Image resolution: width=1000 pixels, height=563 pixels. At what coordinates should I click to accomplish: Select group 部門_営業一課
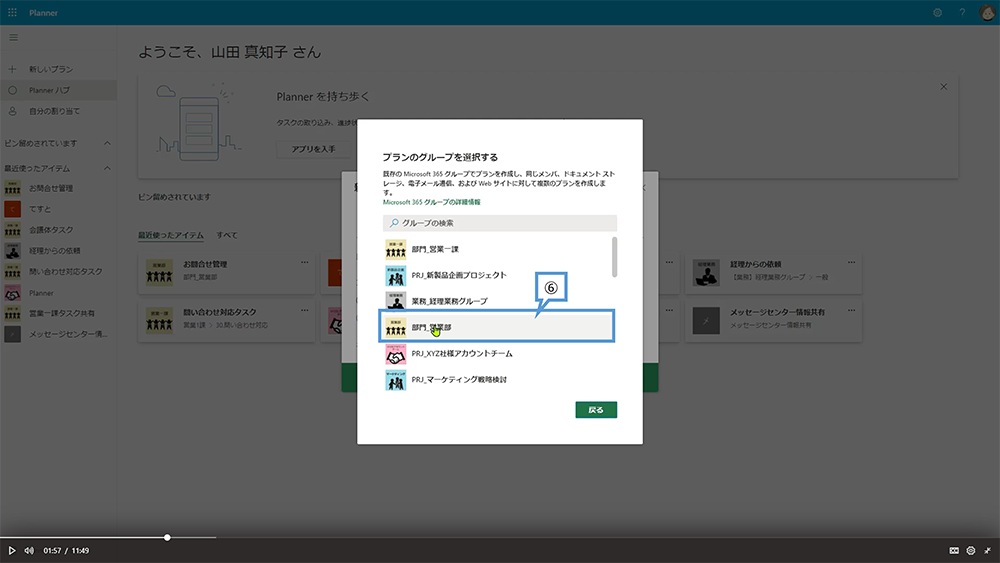tap(497, 249)
